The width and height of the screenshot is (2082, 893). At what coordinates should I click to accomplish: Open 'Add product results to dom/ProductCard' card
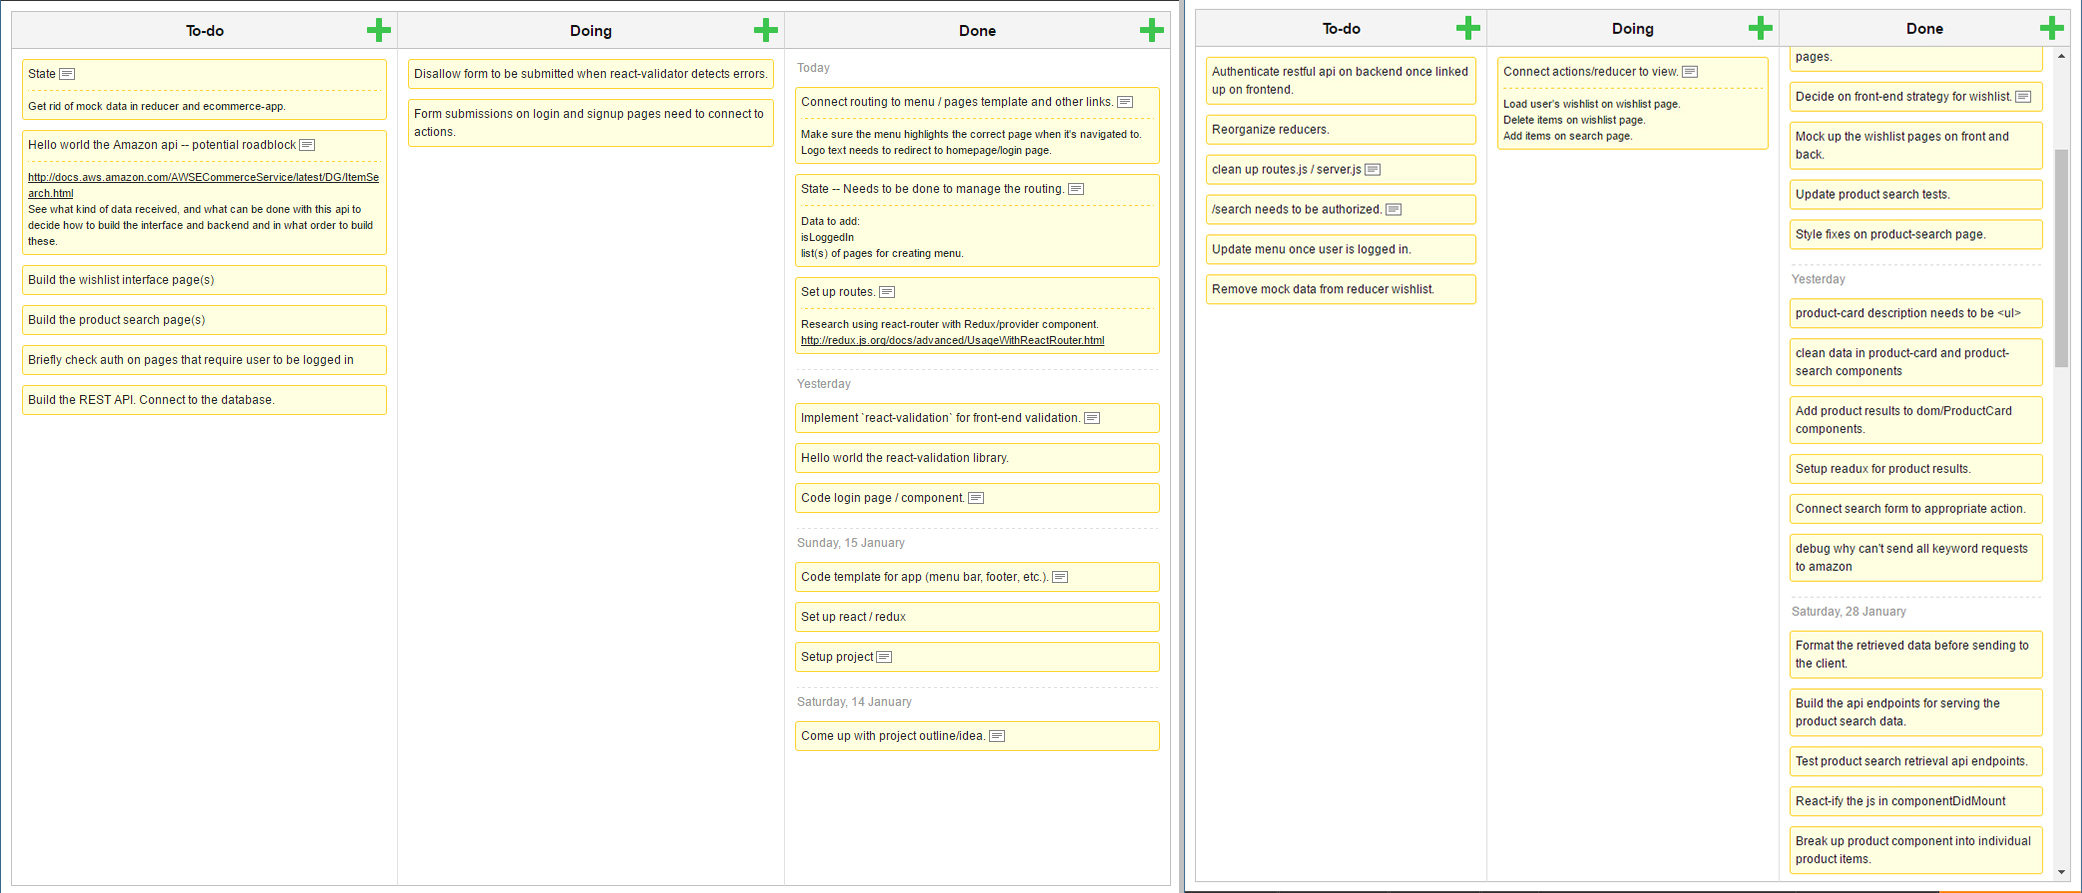click(1916, 420)
